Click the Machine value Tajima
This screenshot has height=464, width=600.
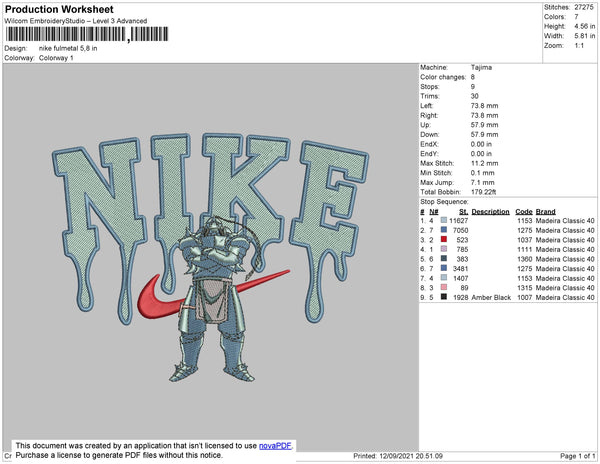[x=481, y=67]
